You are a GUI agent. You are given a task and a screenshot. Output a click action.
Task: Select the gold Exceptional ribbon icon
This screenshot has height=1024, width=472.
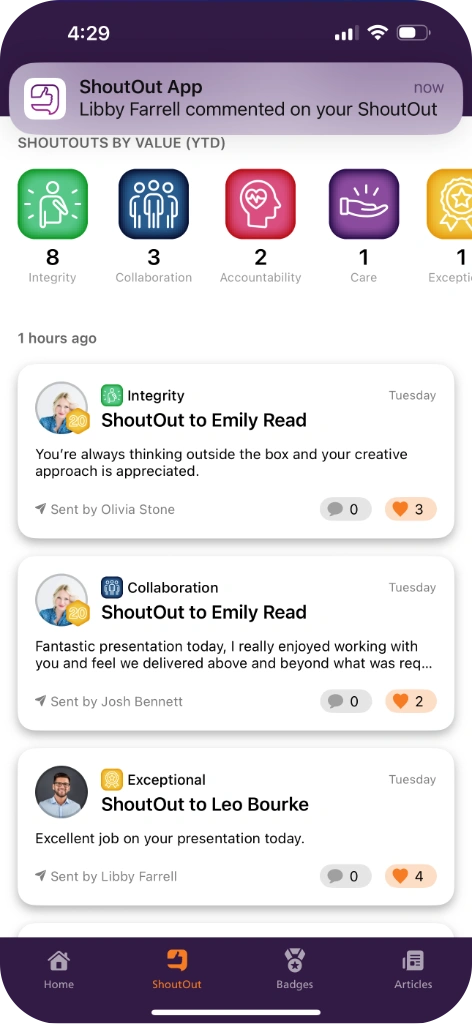pos(450,204)
